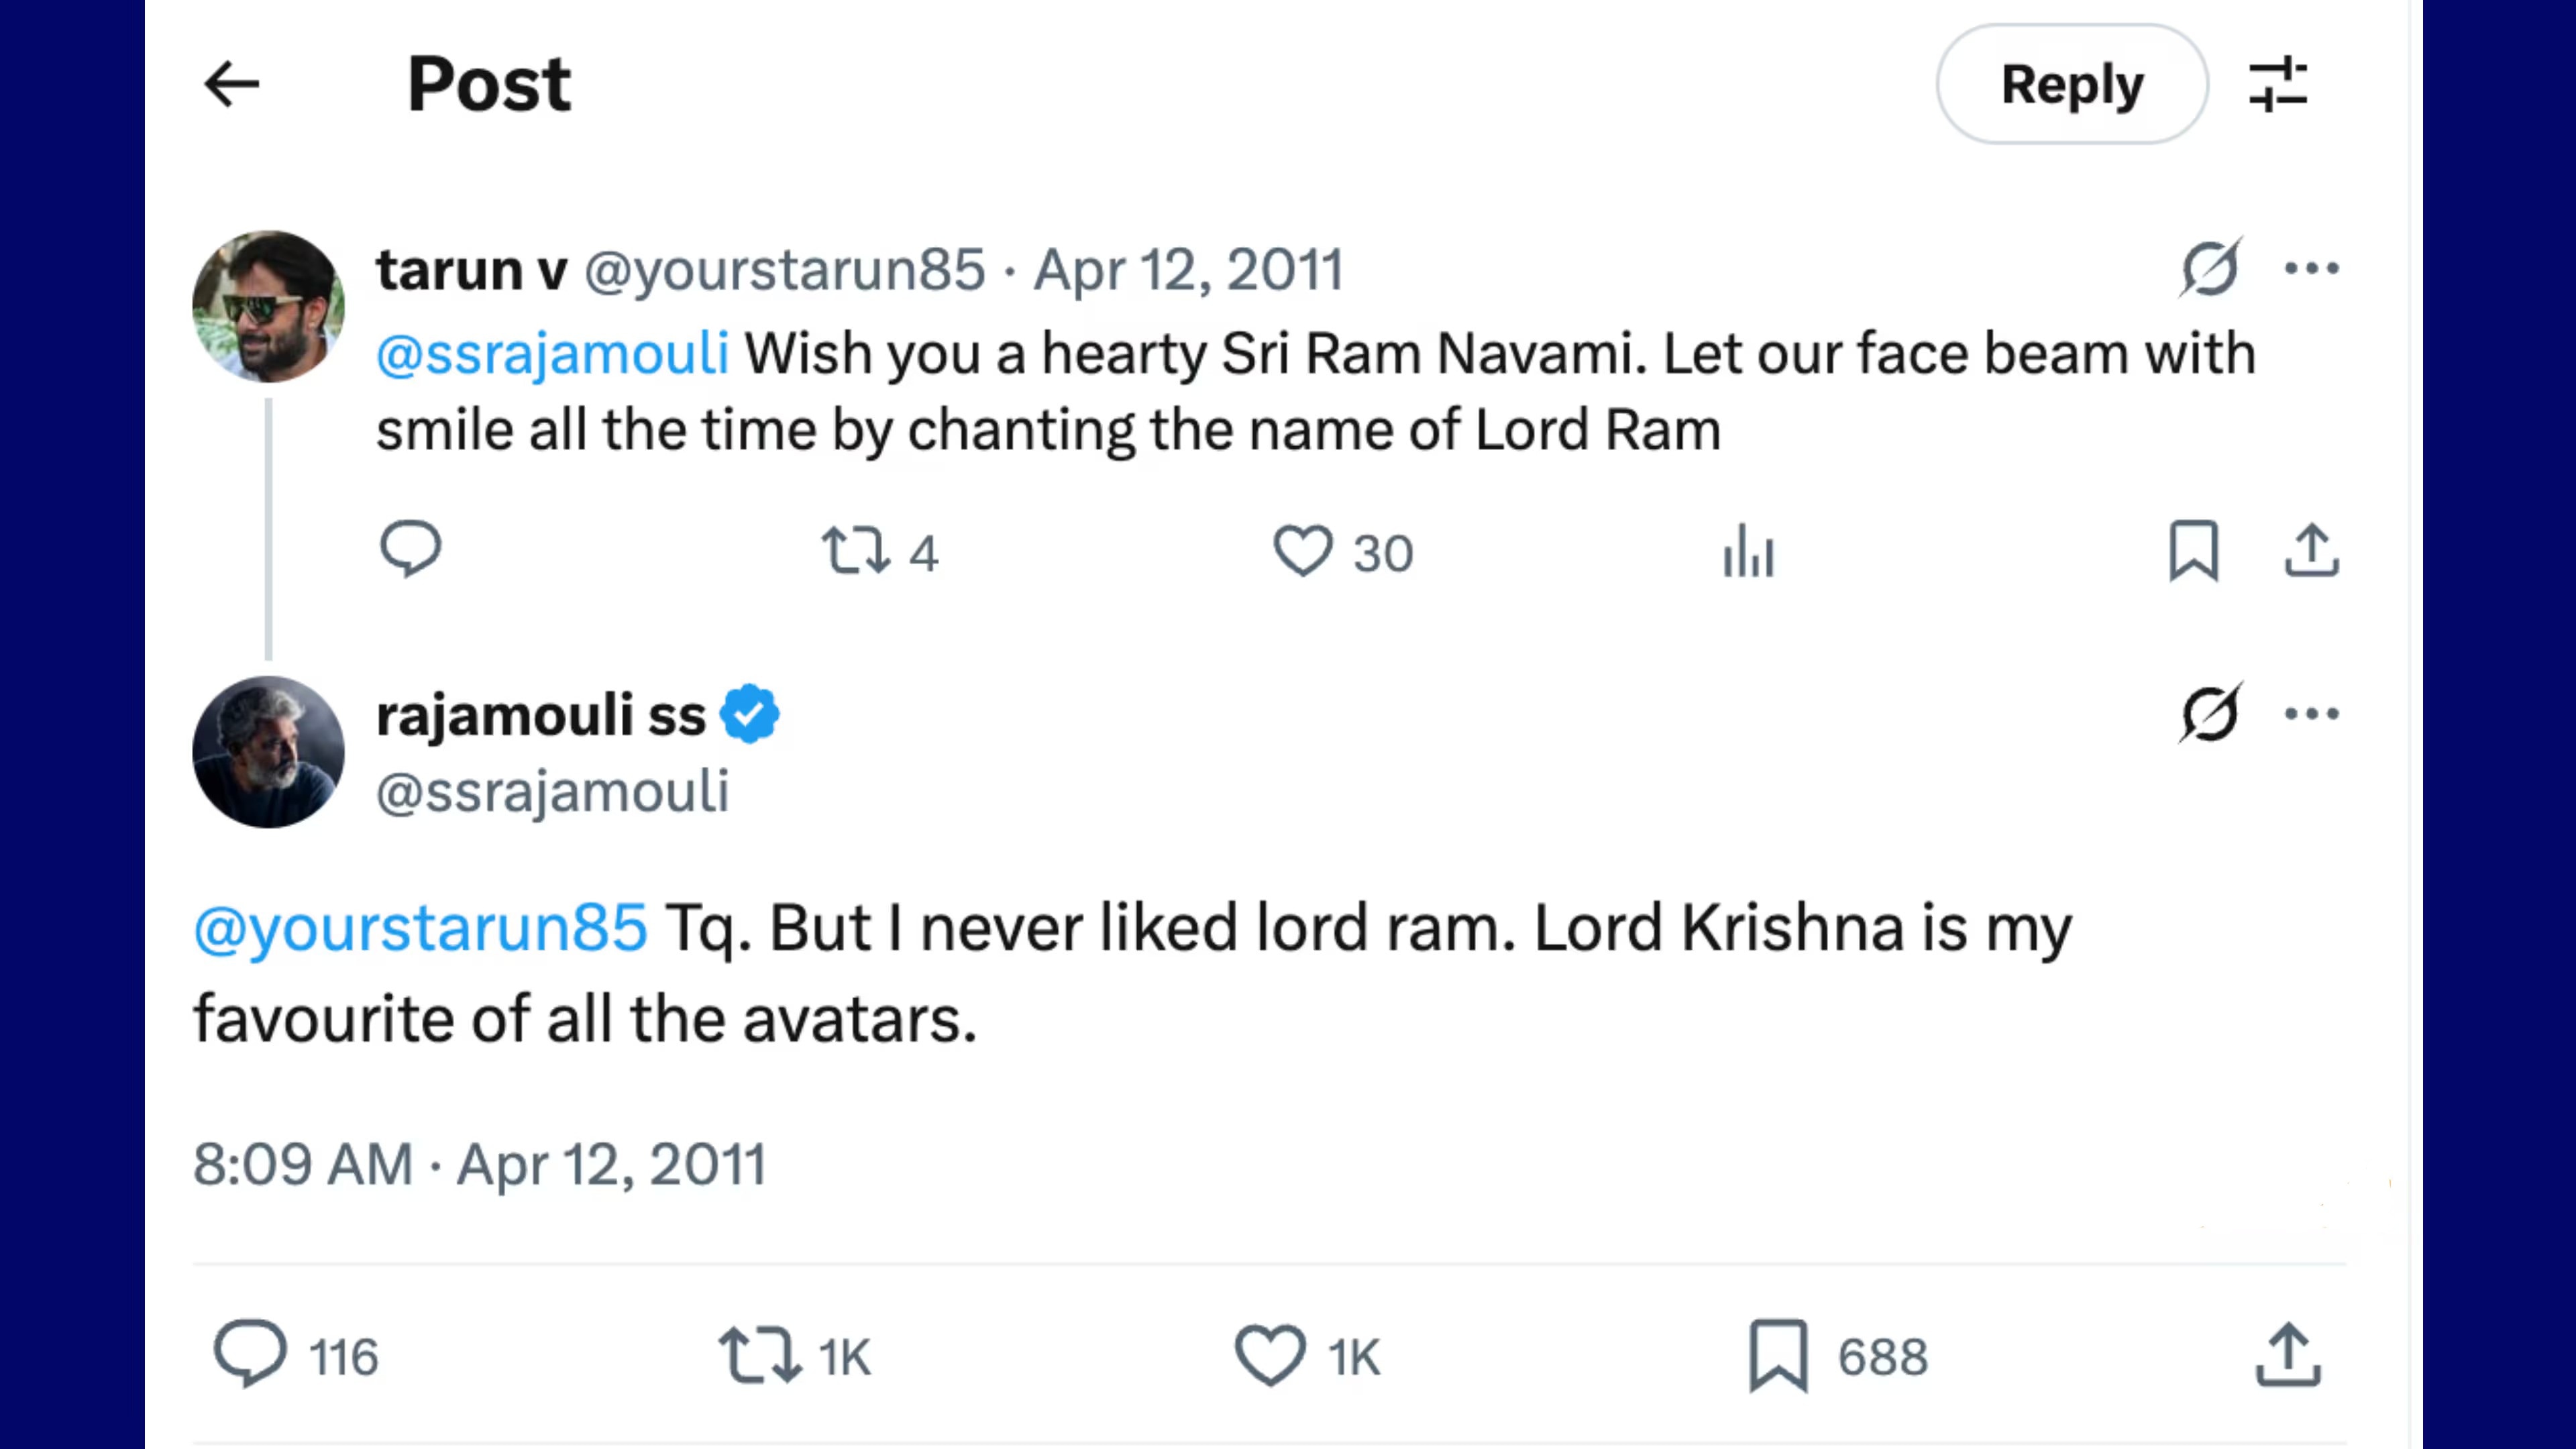Viewport: 2576px width, 1449px height.
Task: Click the Grok icon on tarun v's post
Action: click(x=2209, y=268)
